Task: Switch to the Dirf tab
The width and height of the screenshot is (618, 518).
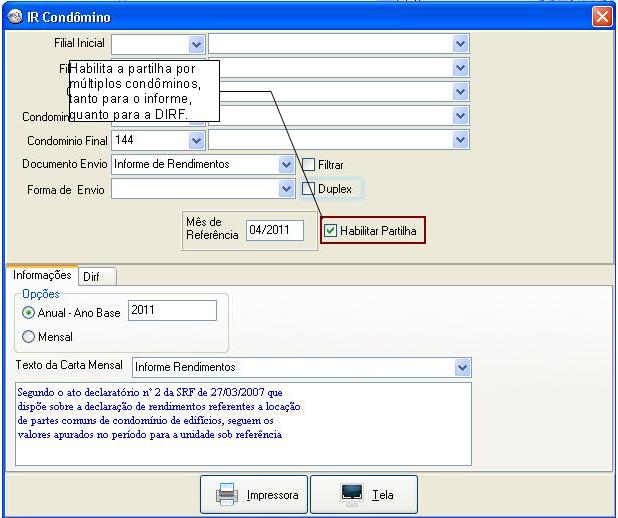Action: tap(97, 276)
